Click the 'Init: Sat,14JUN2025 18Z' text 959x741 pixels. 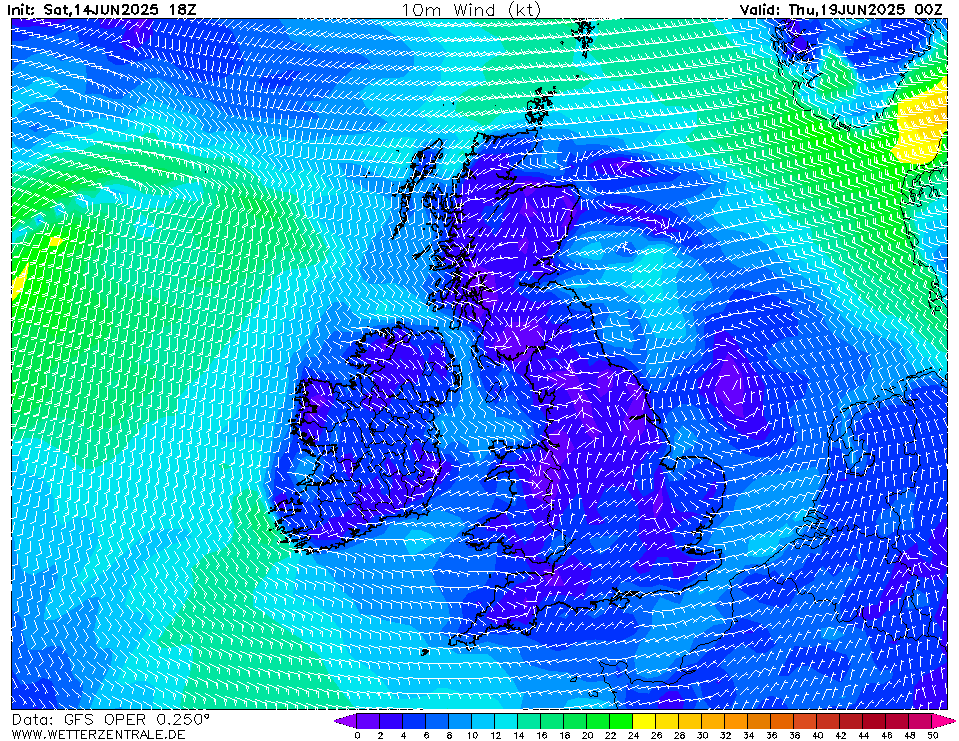pos(102,10)
